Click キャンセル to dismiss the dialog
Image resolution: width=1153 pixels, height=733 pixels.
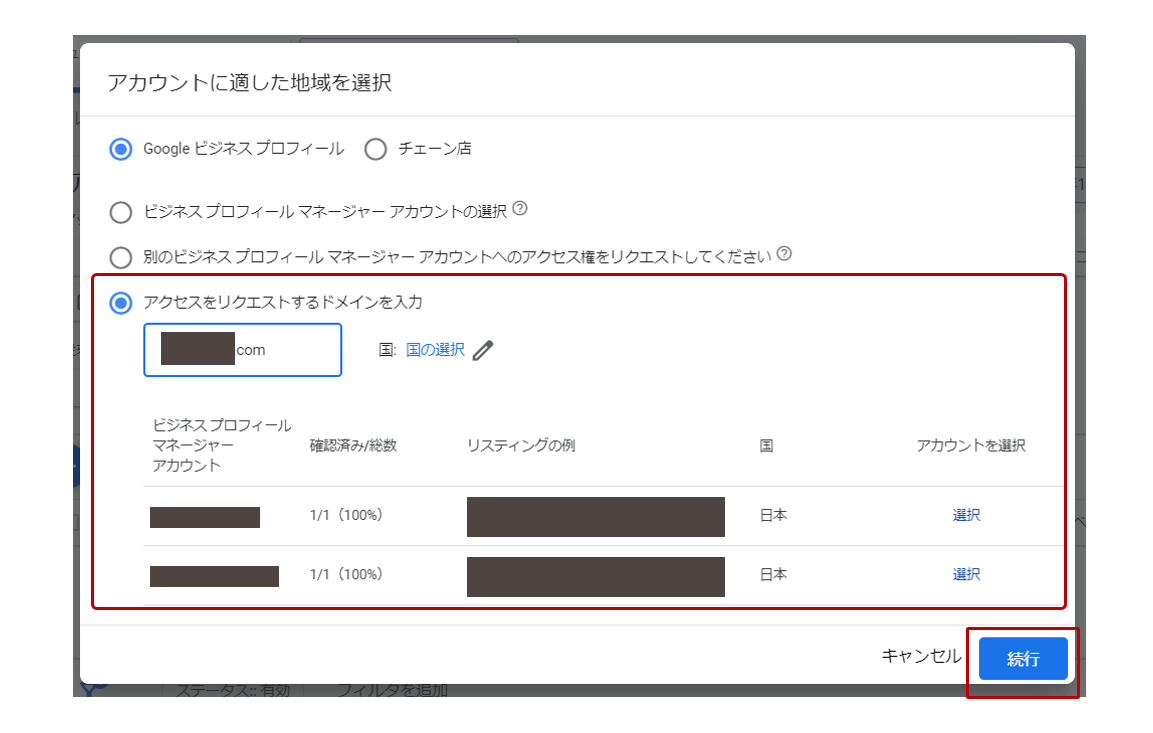click(x=919, y=657)
